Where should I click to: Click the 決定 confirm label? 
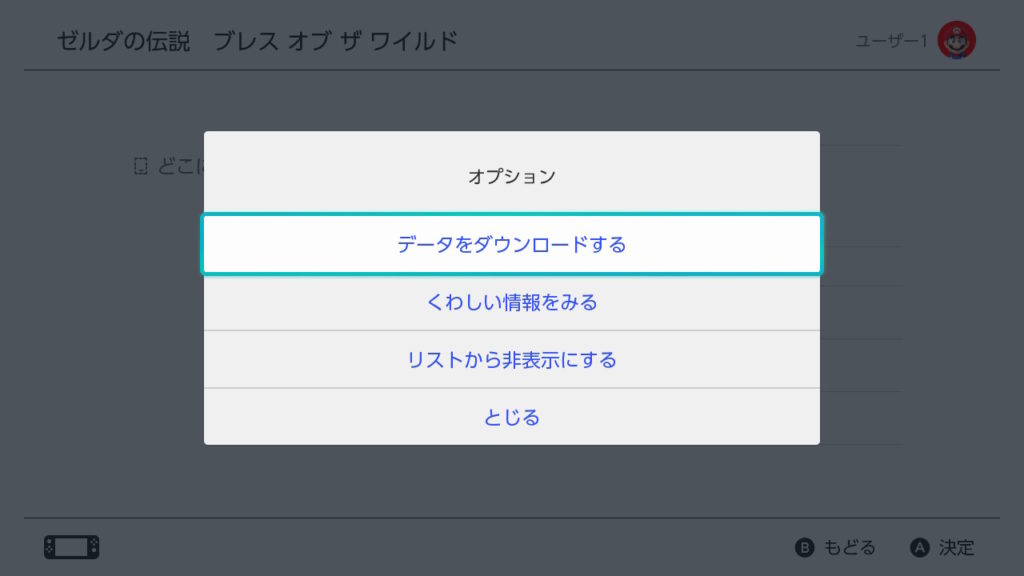956,547
